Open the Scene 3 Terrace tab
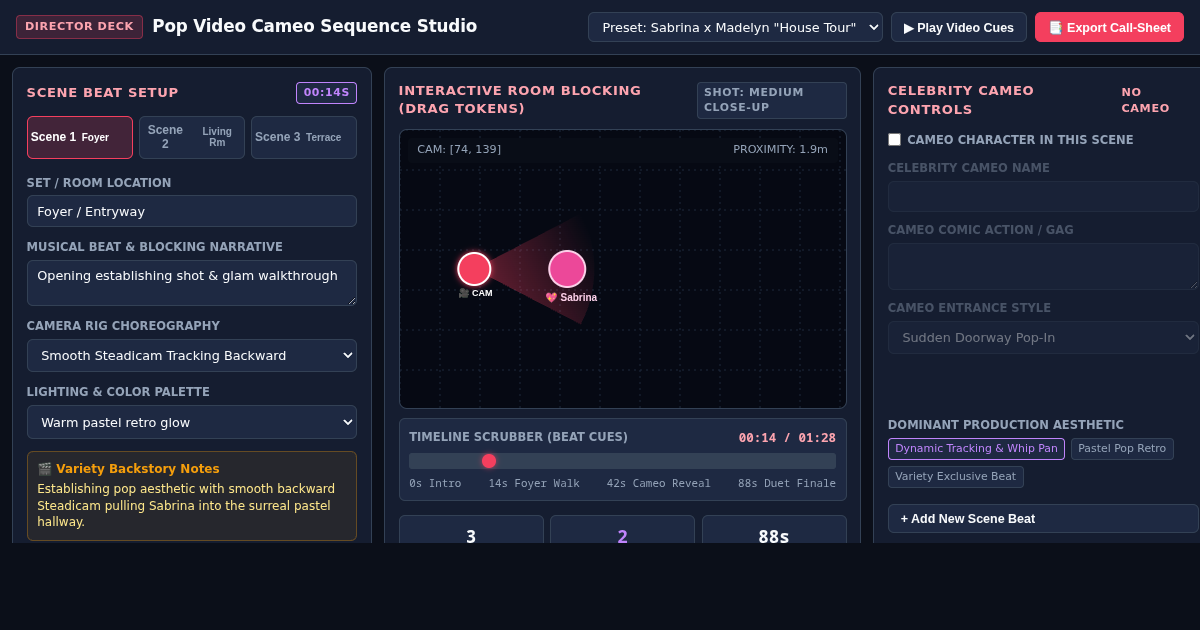1200x630 pixels. tap(304, 137)
